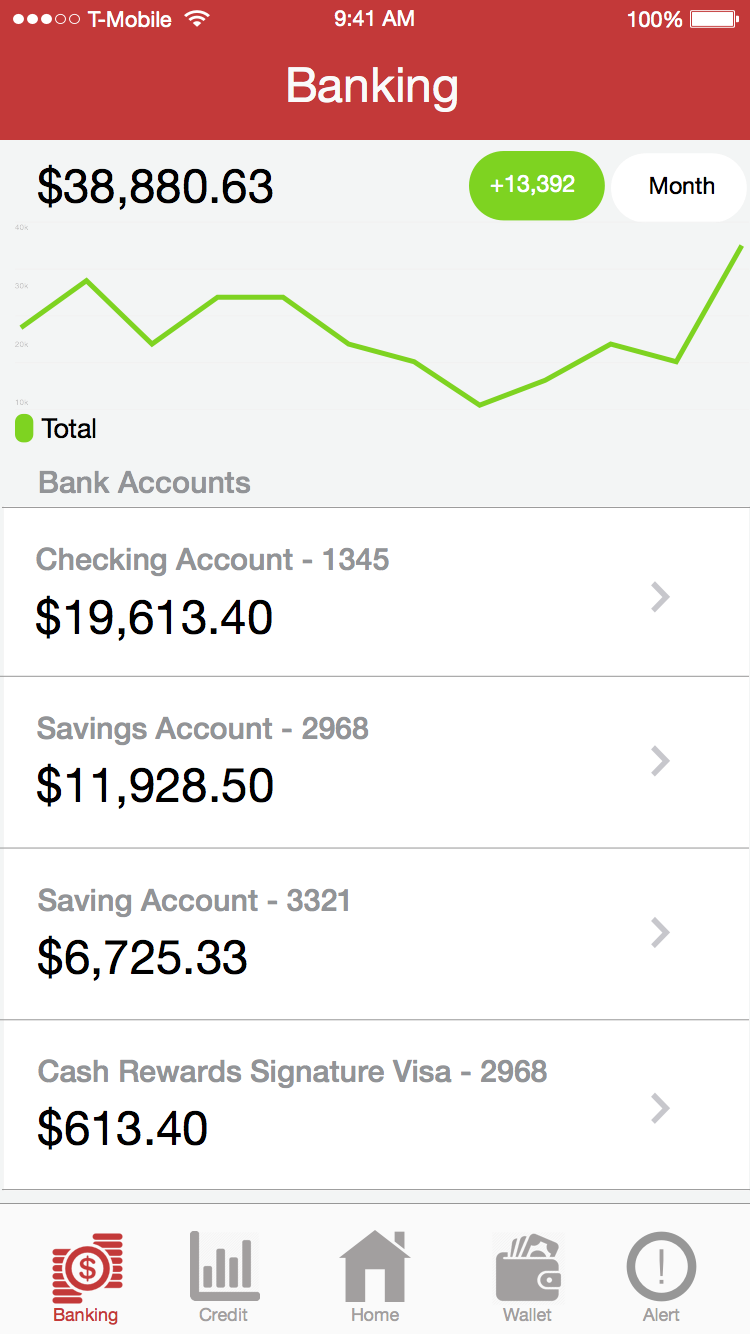Tap the $38,880.63 total balance
Viewport: 750px width, 1334px height.
155,187
